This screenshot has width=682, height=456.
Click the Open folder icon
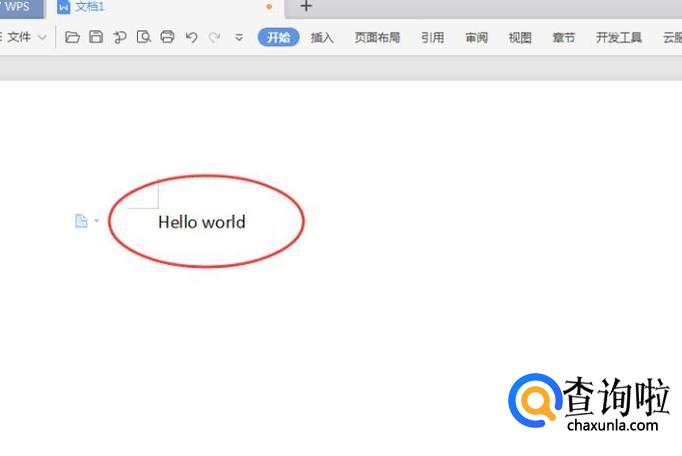click(x=72, y=38)
